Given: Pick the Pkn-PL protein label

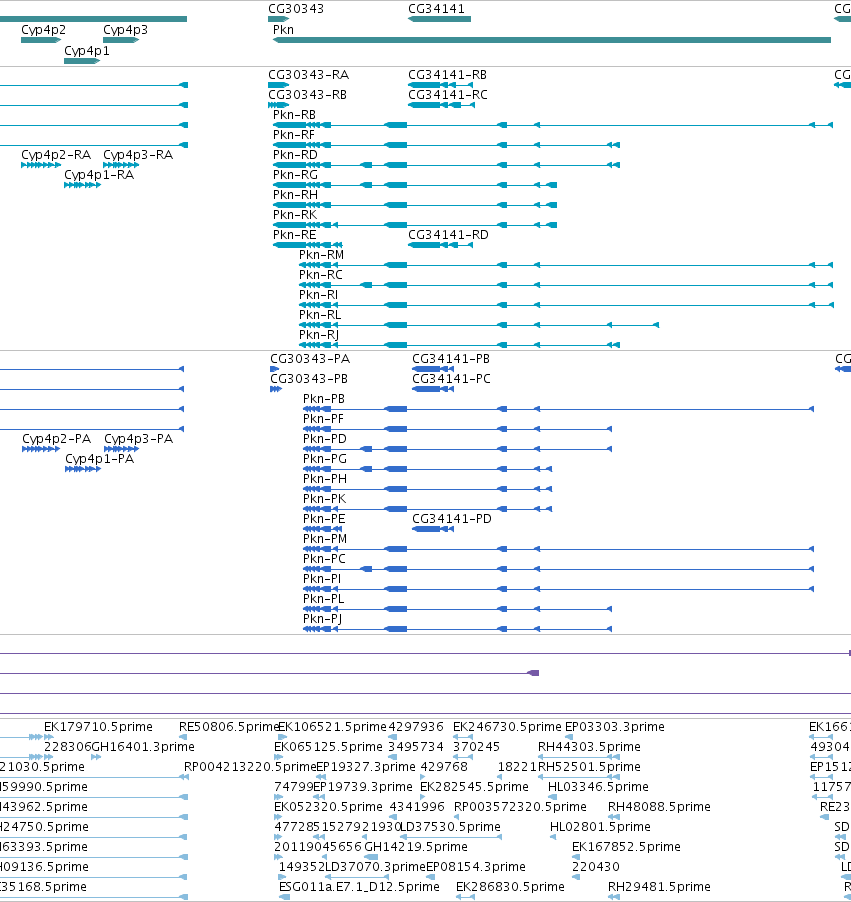Looking at the screenshot, I should pos(324,599).
